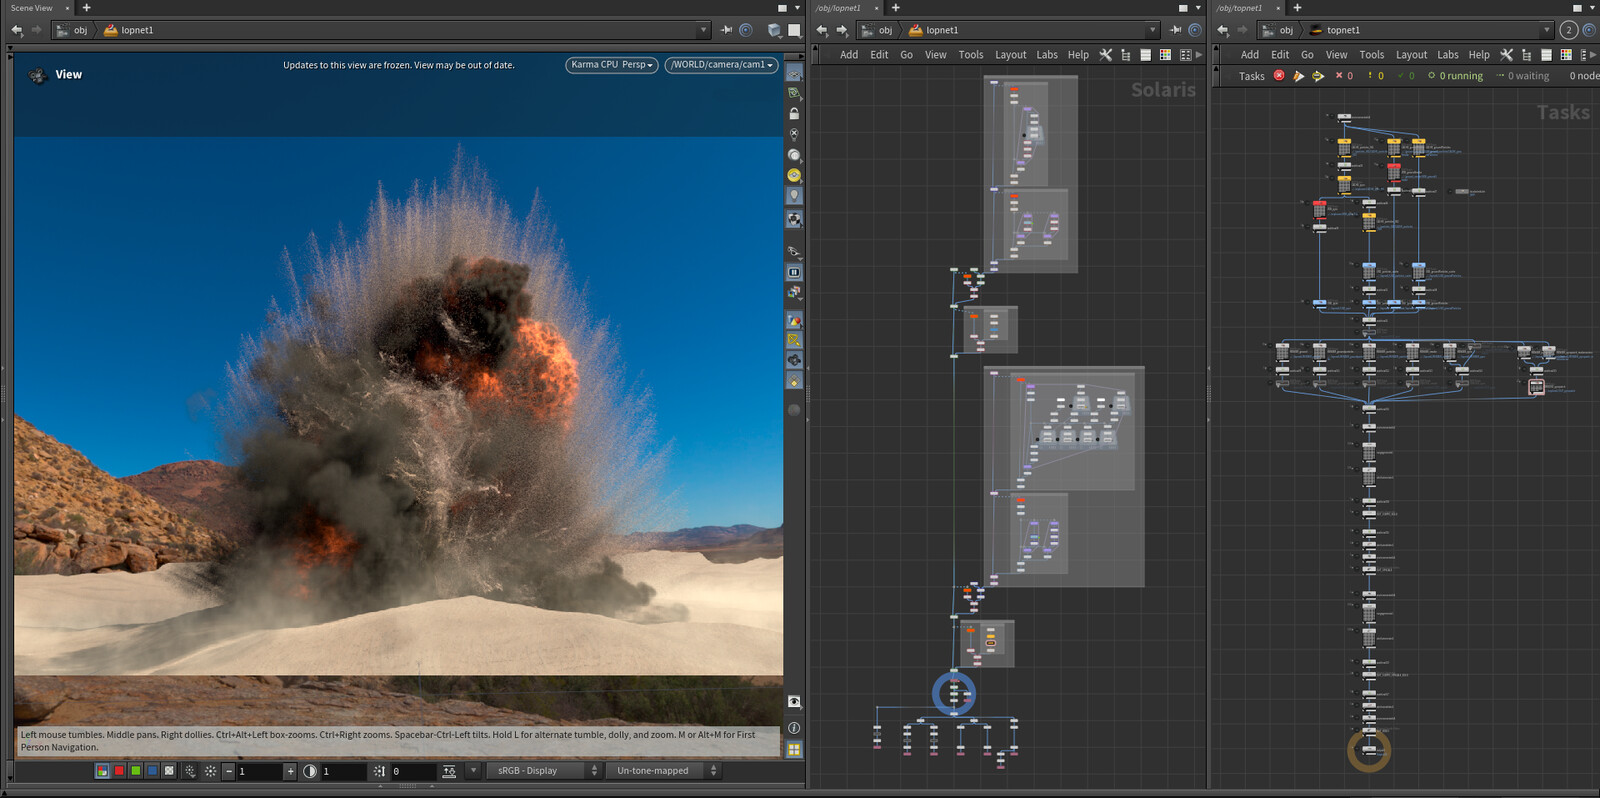Click the orange cook icon beside the cancel button
1600x798 pixels.
1298,76
